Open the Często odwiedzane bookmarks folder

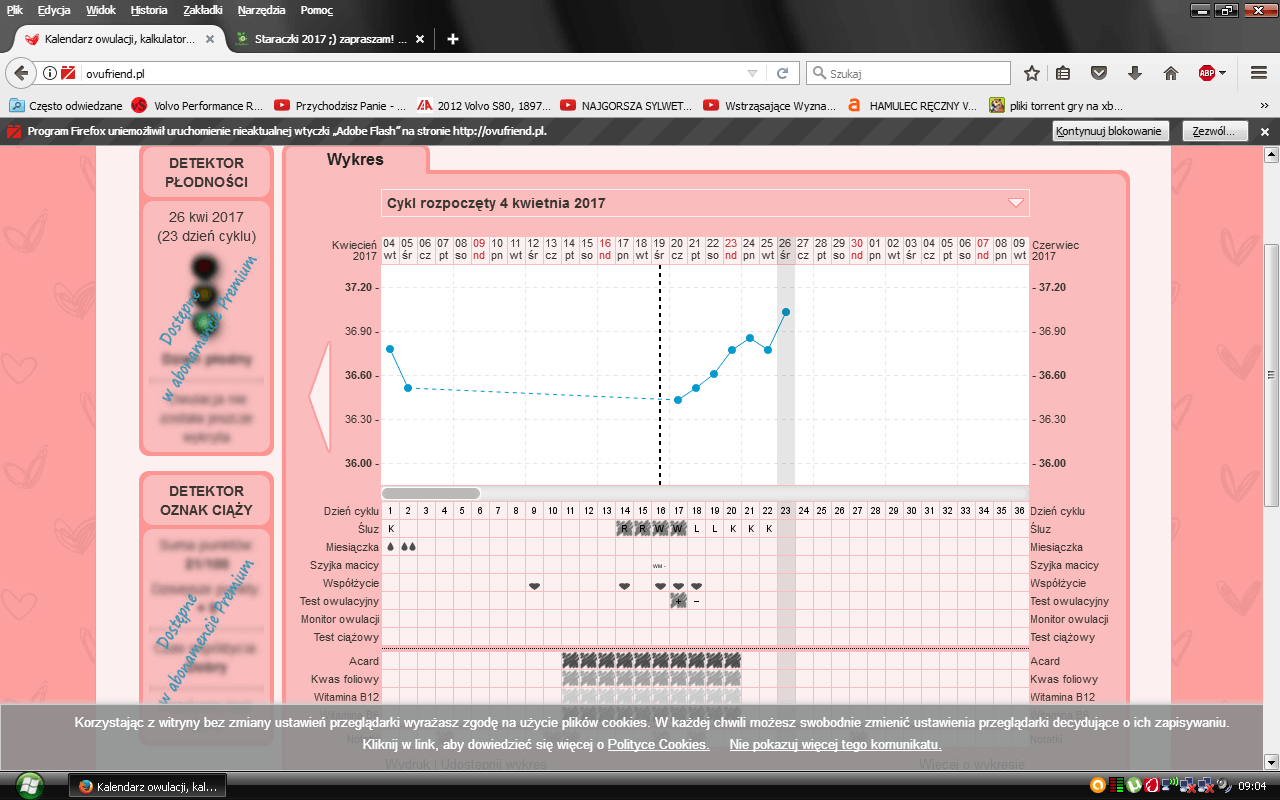click(x=66, y=105)
